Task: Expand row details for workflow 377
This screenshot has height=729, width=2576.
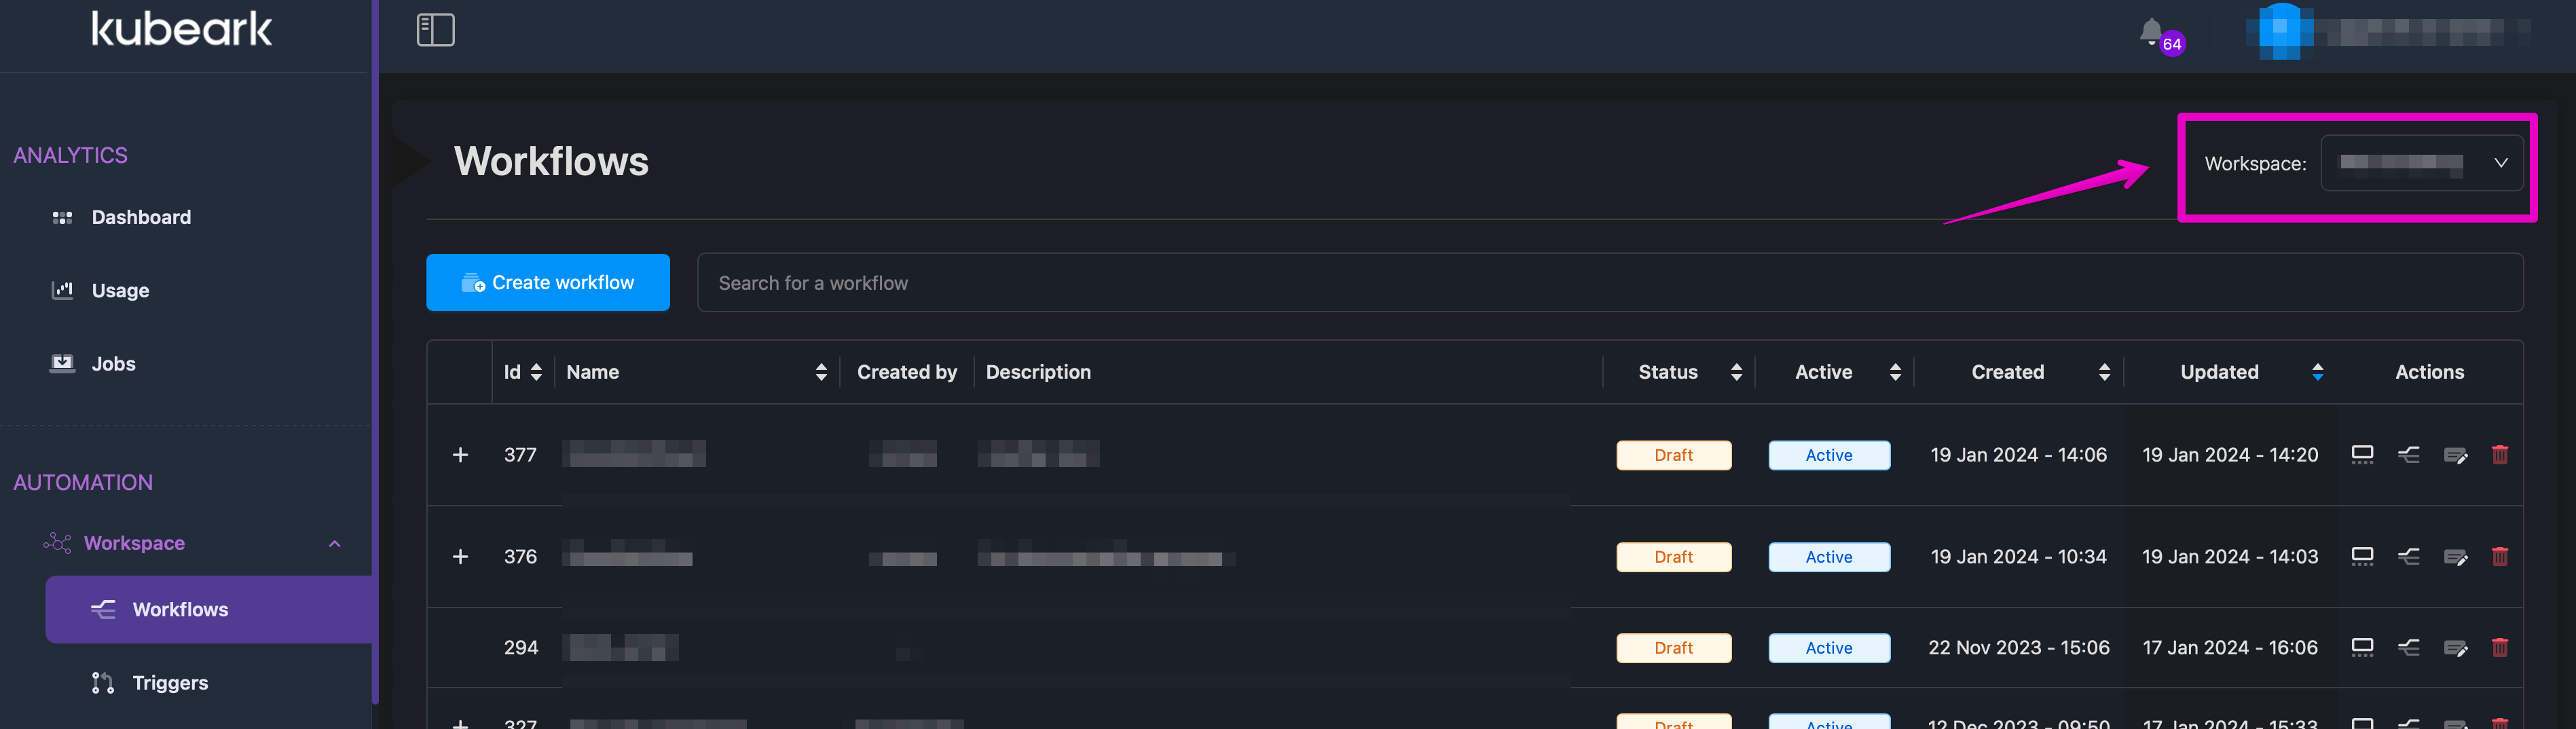Action: coord(460,455)
